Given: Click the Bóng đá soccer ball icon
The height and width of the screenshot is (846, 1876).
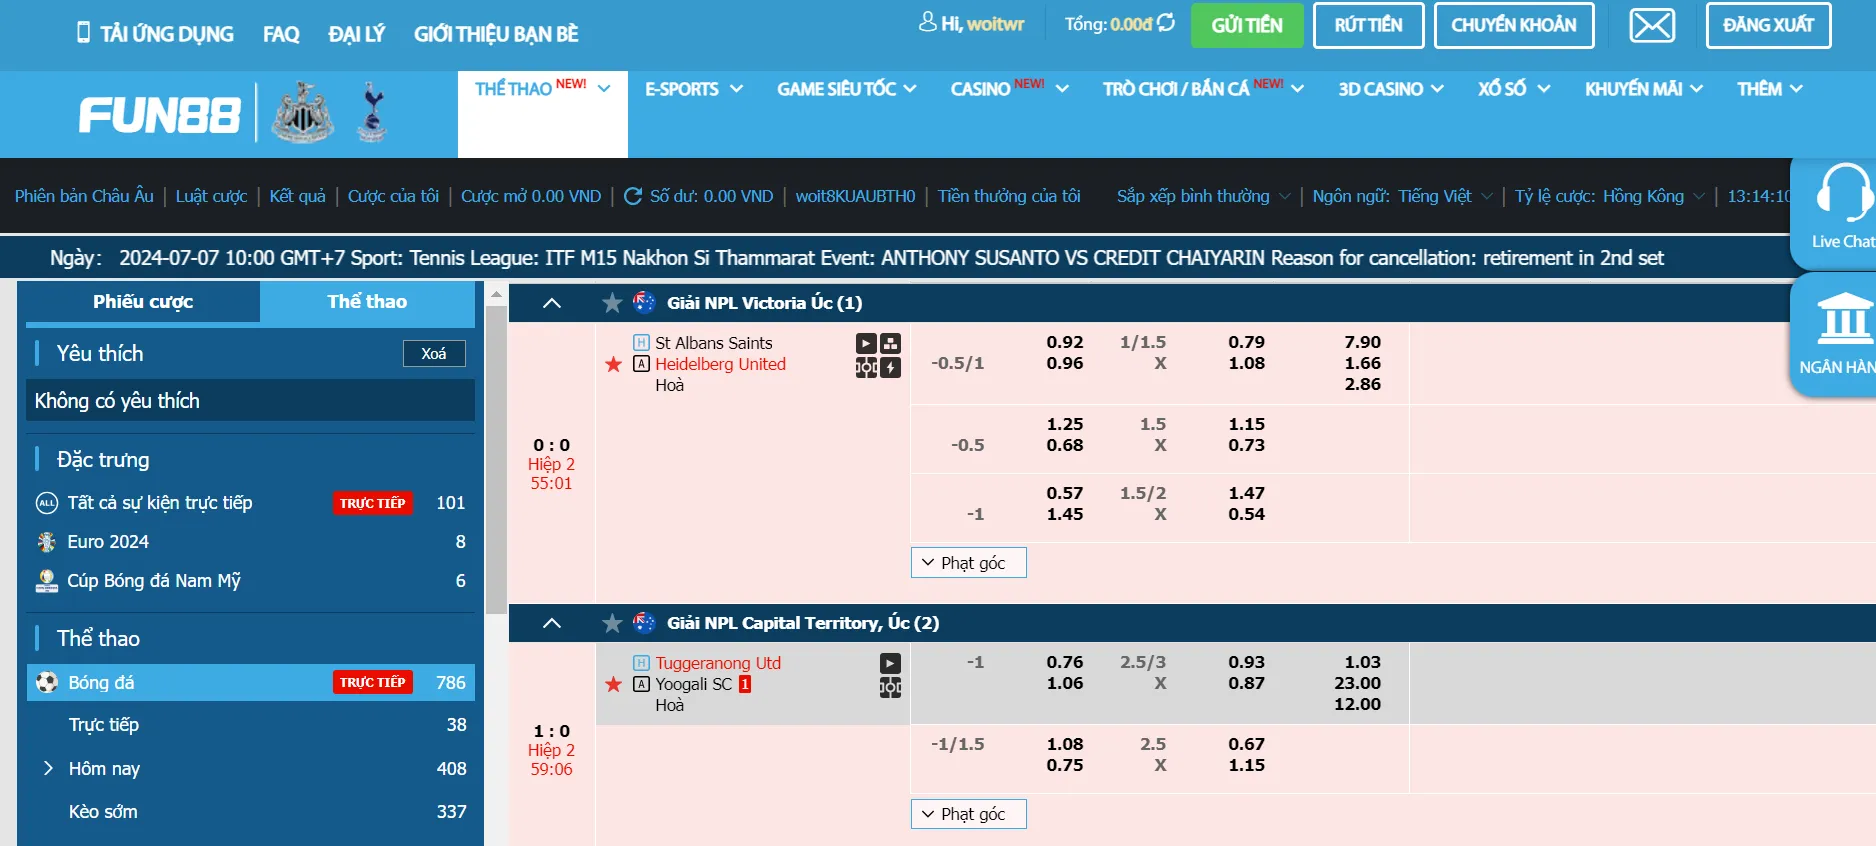Looking at the screenshot, I should coord(47,682).
